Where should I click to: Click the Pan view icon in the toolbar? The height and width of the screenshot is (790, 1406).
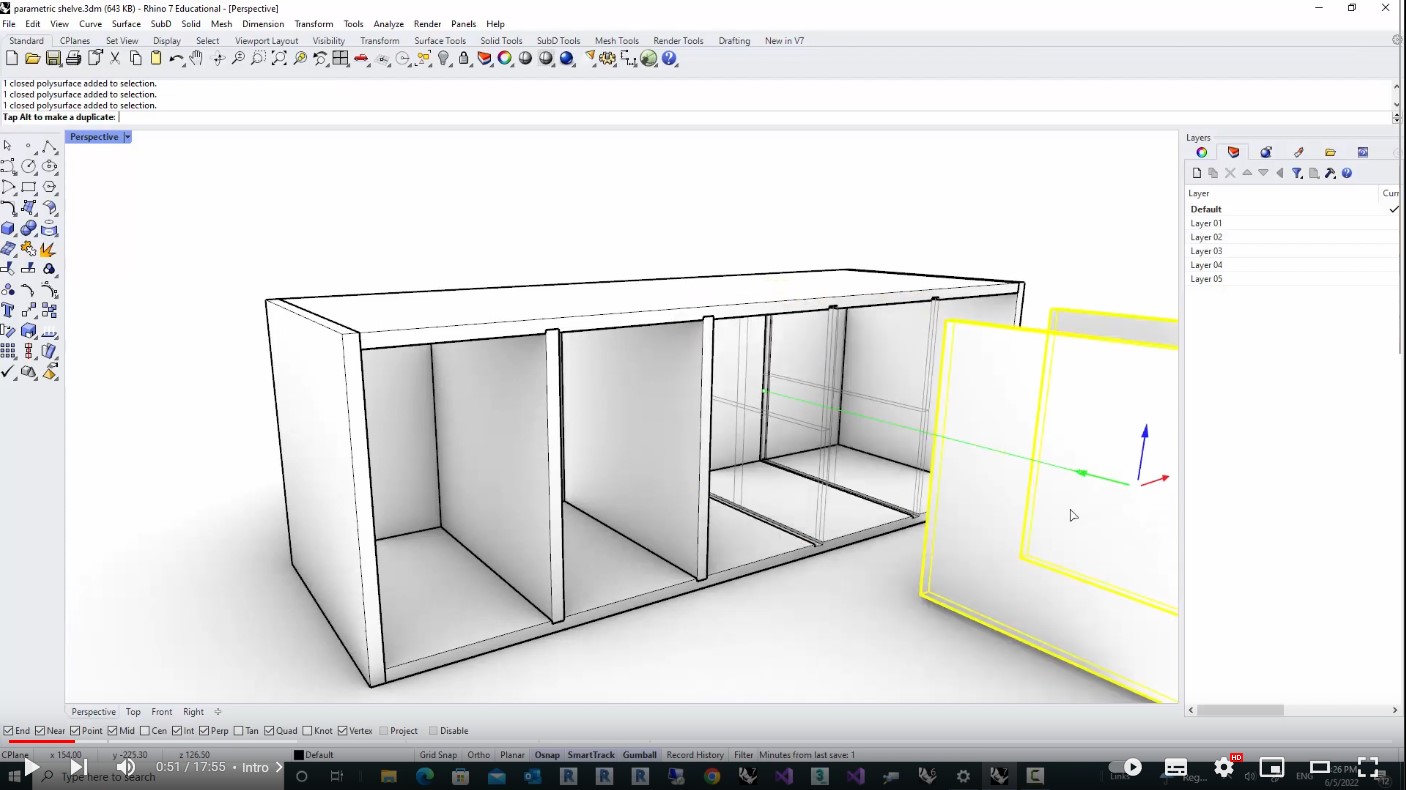[x=196, y=58]
